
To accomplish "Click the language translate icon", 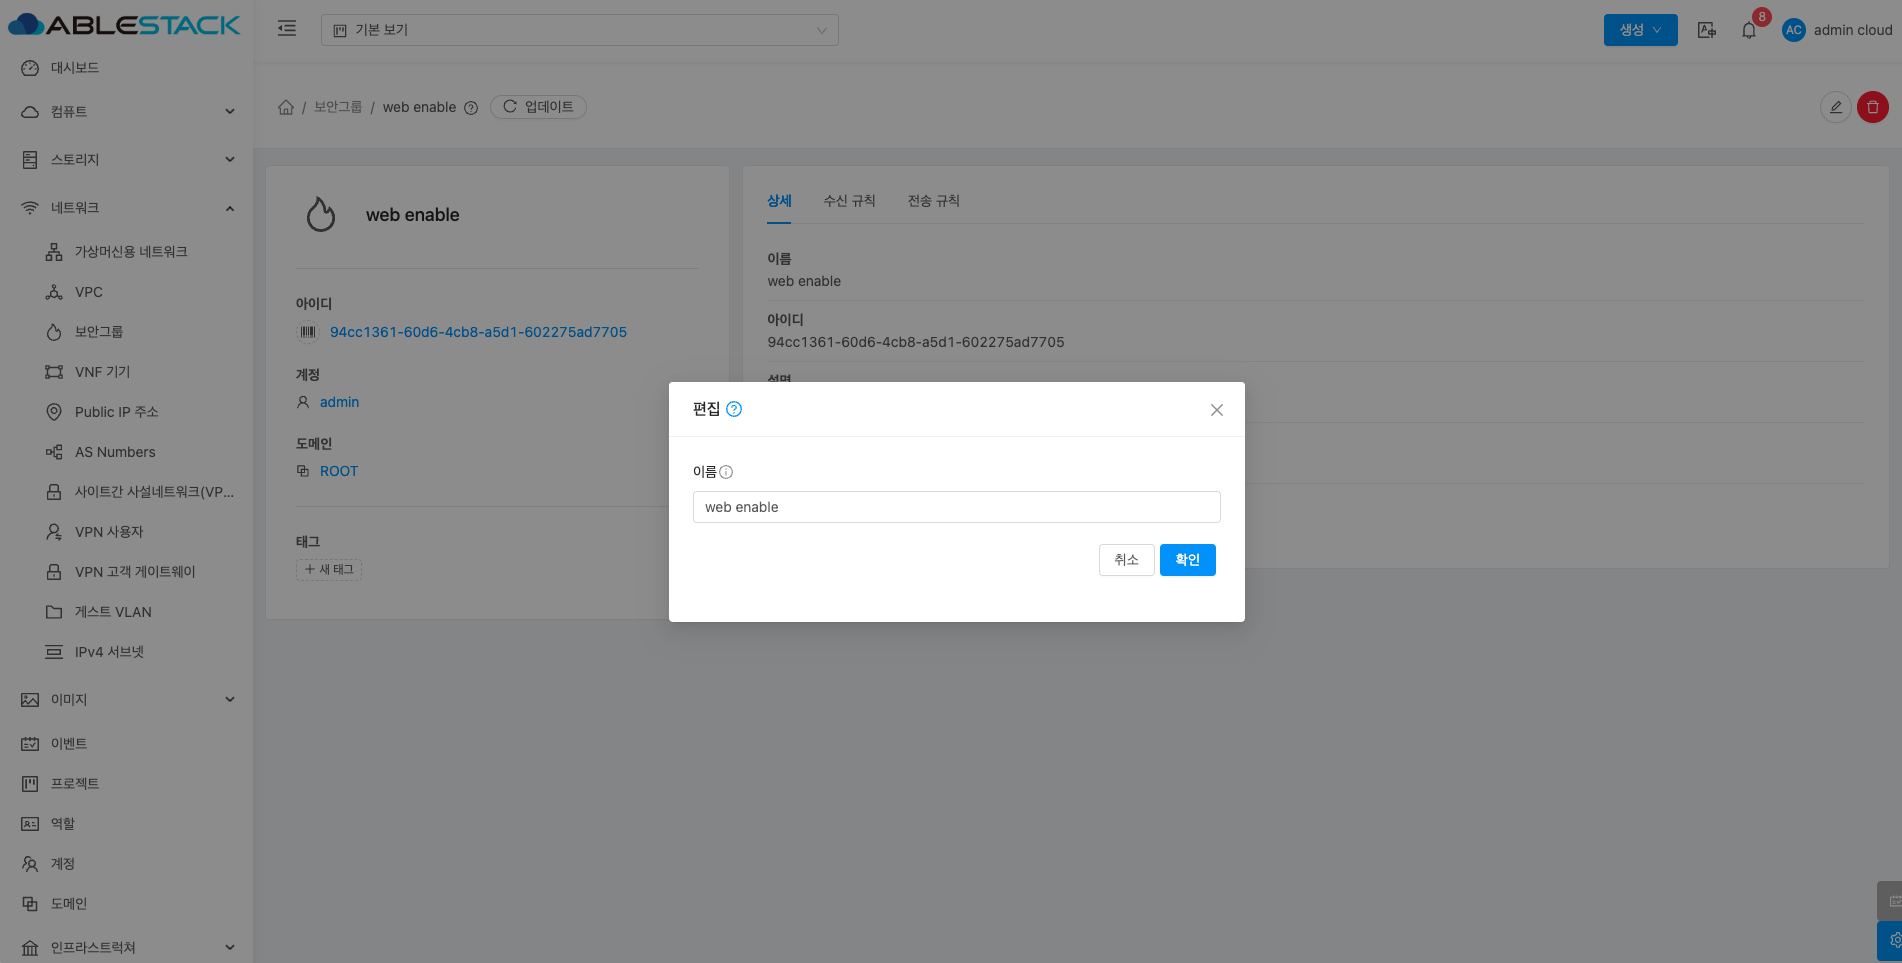I will [x=1707, y=30].
